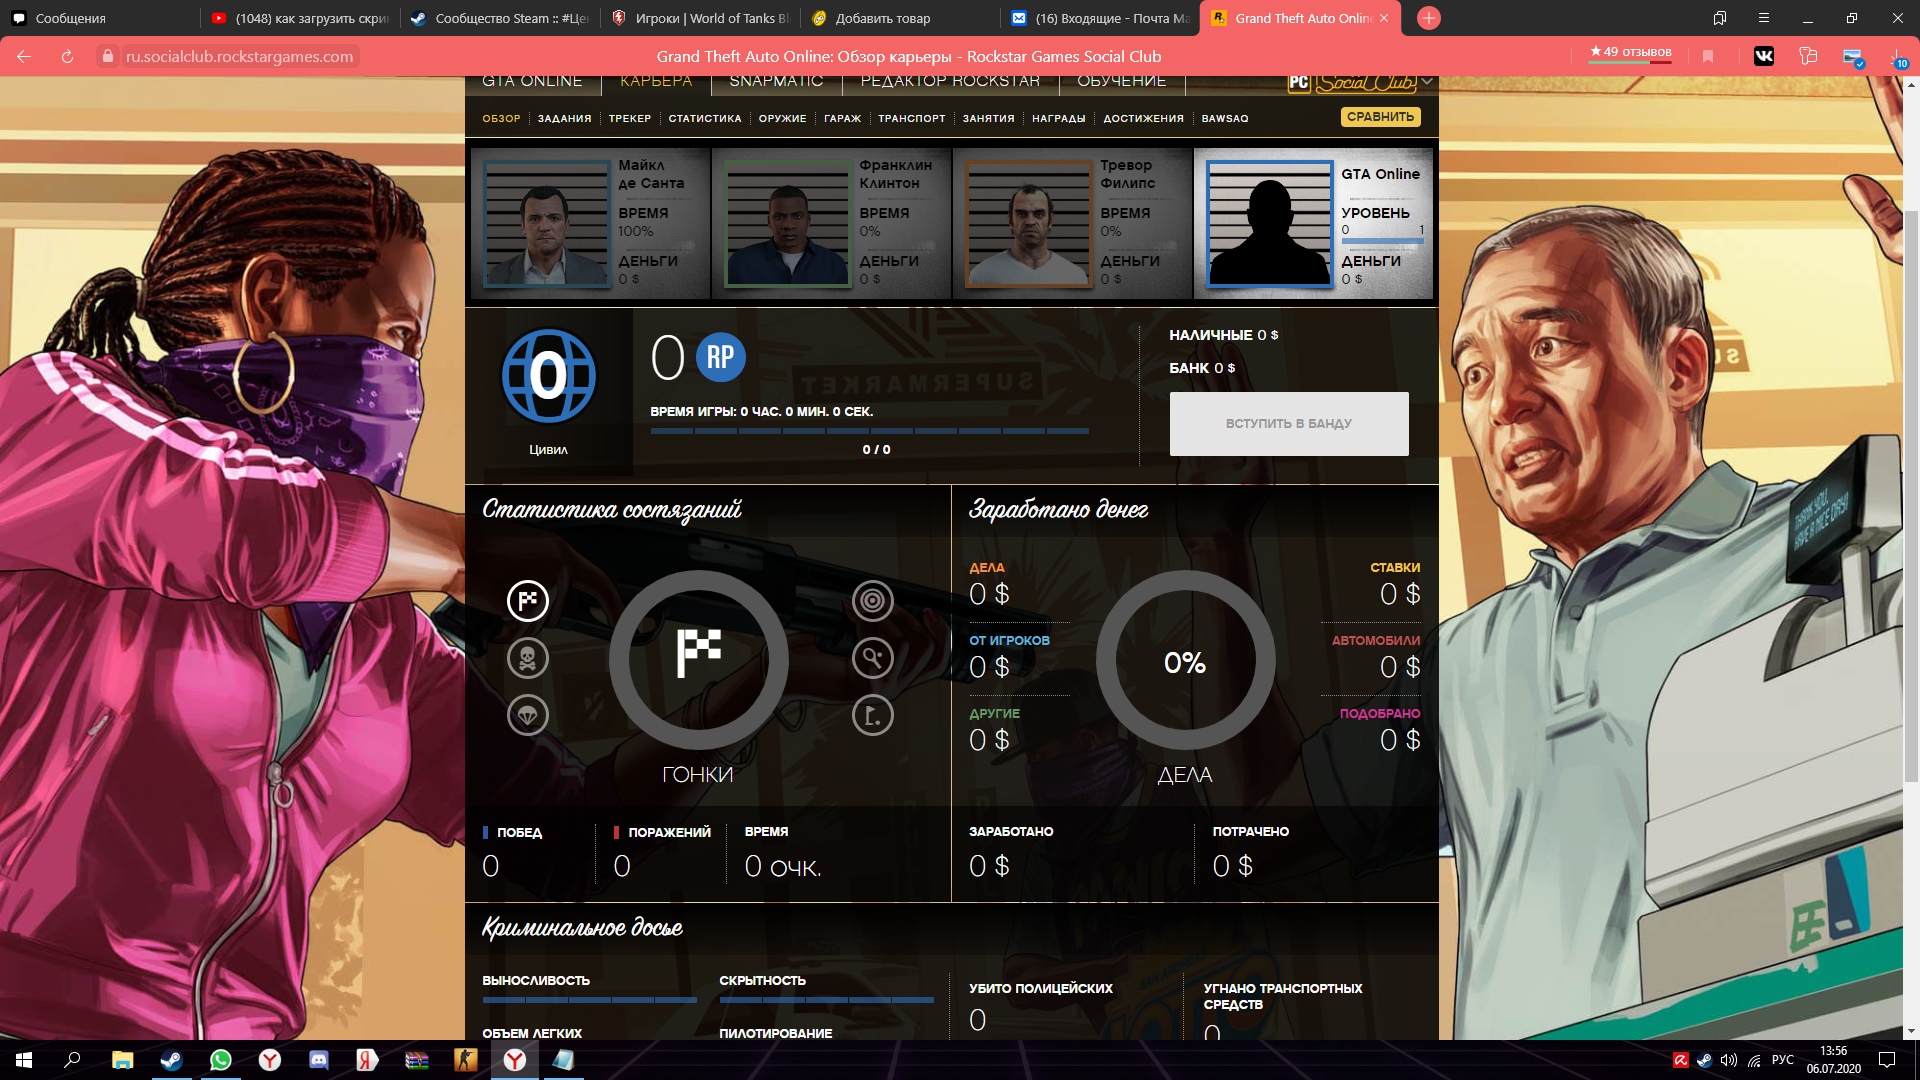Click the ГОНКИ circular gauge
Image resolution: width=1920 pixels, height=1080 pixels.
(x=698, y=660)
